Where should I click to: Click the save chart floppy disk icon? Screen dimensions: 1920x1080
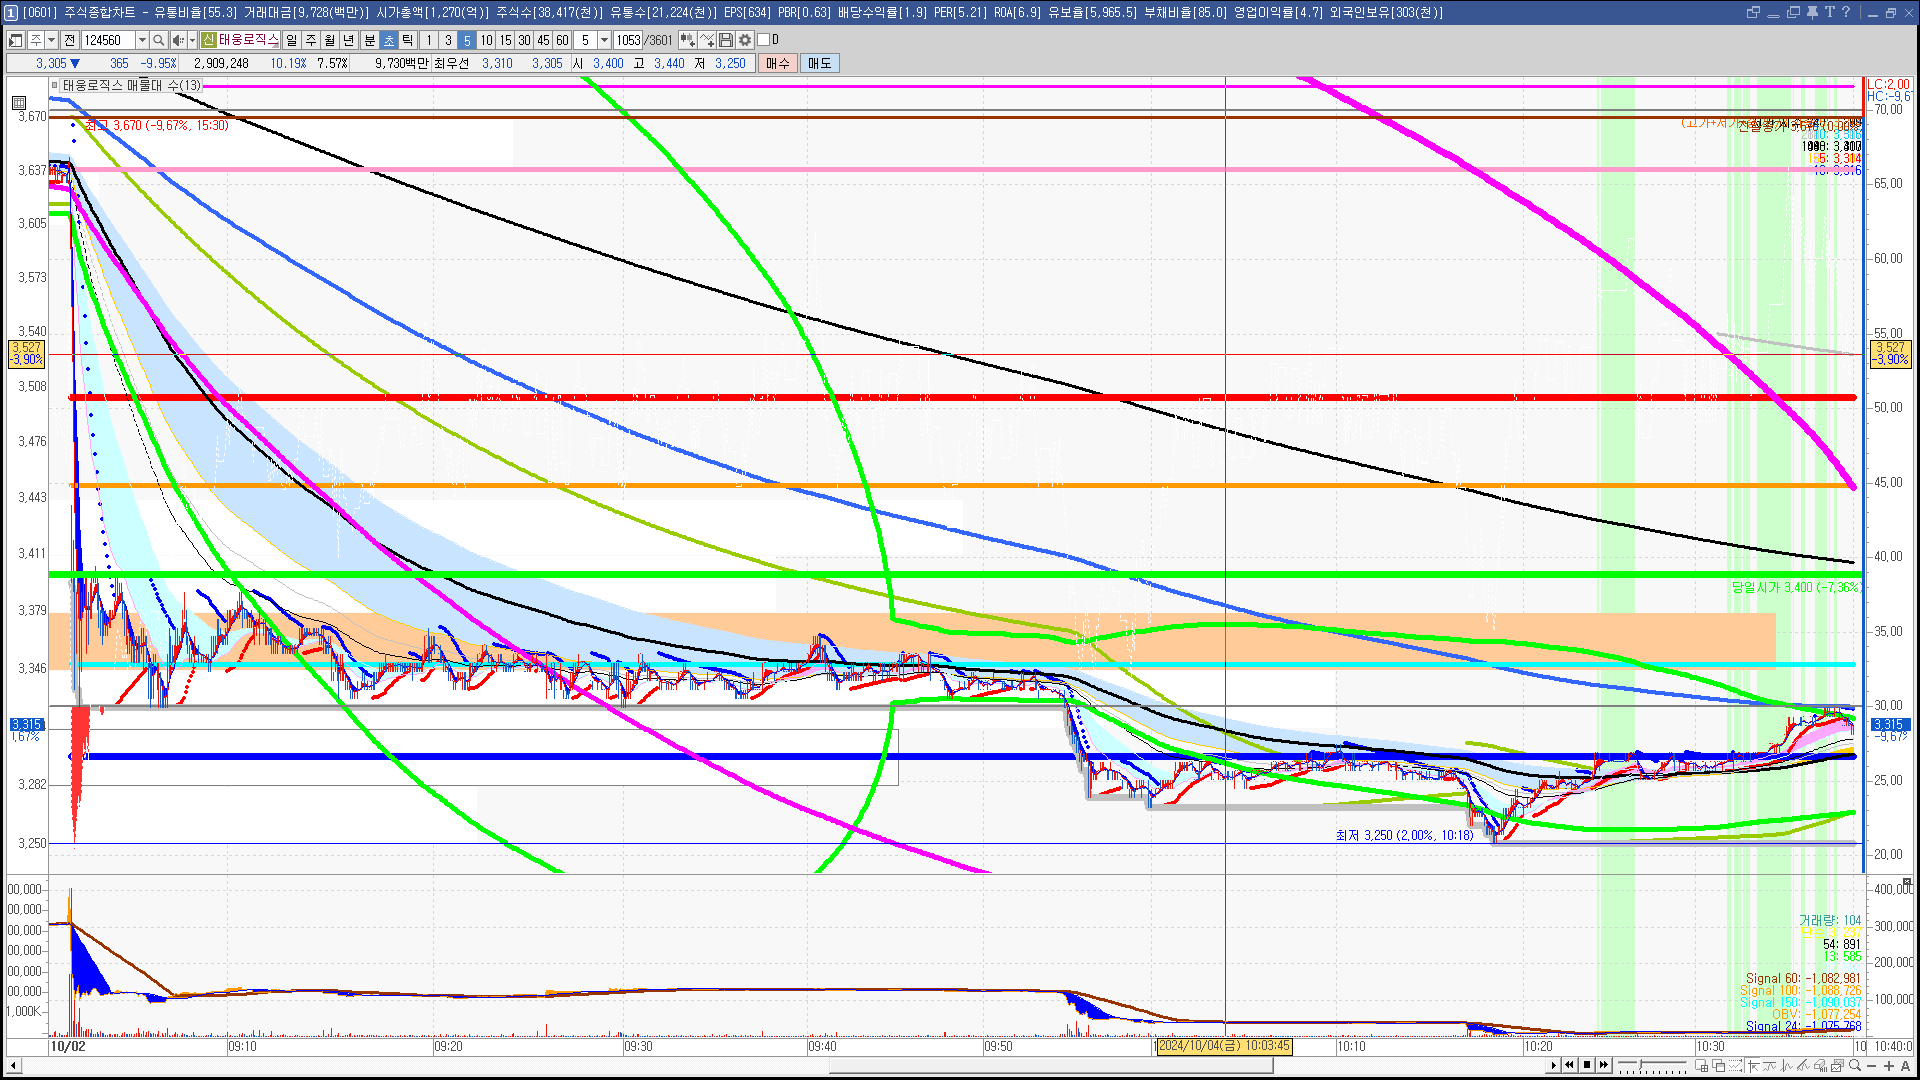click(x=727, y=40)
